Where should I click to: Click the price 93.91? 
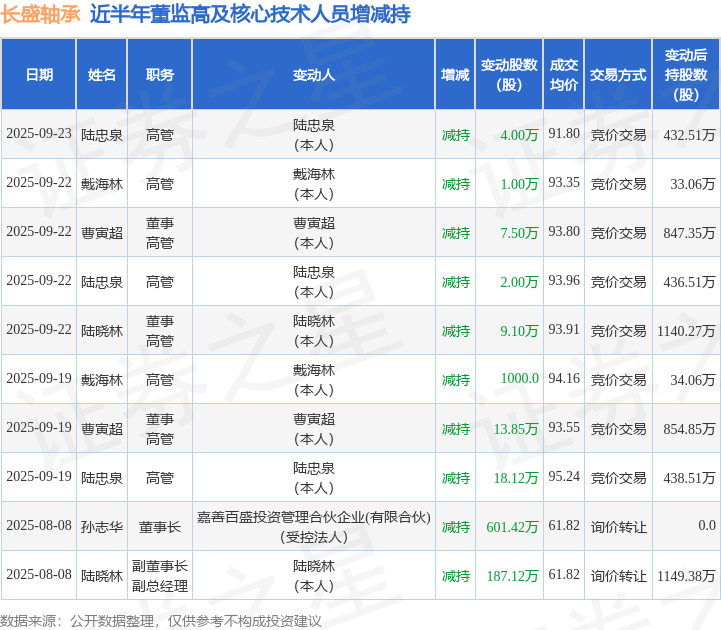pyautogui.click(x=564, y=330)
